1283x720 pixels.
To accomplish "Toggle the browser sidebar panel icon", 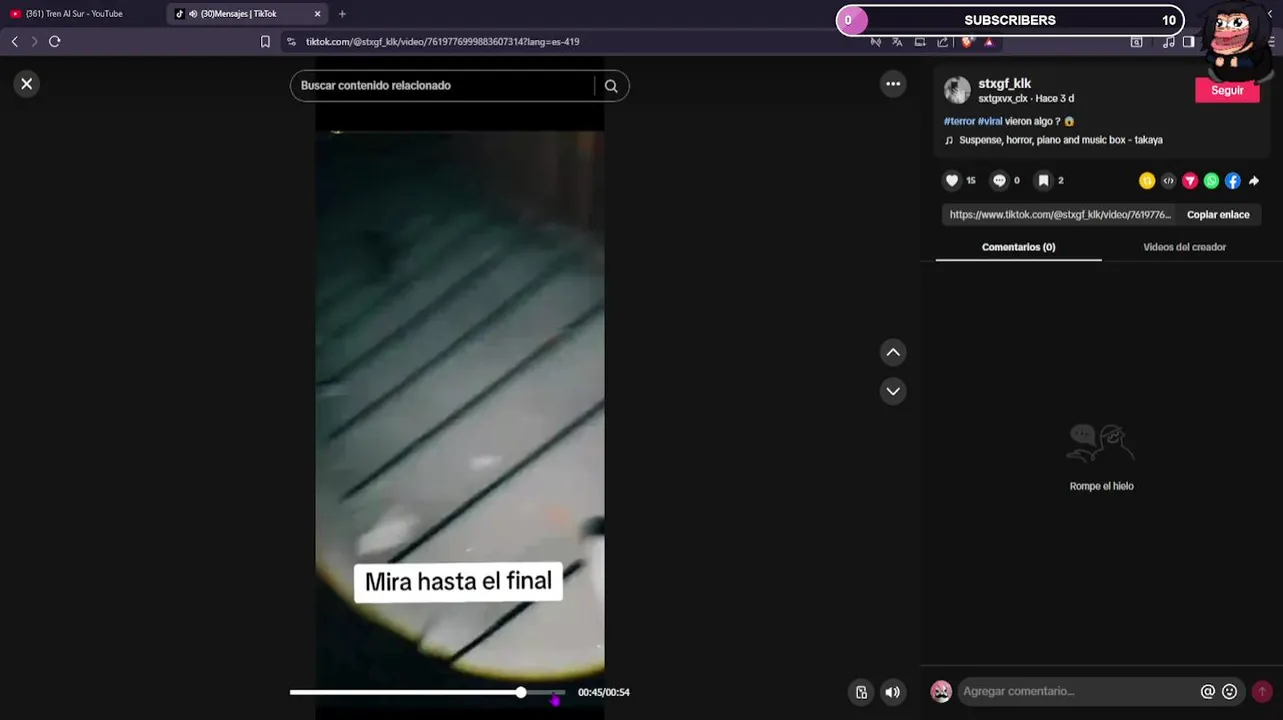I will coord(1189,42).
